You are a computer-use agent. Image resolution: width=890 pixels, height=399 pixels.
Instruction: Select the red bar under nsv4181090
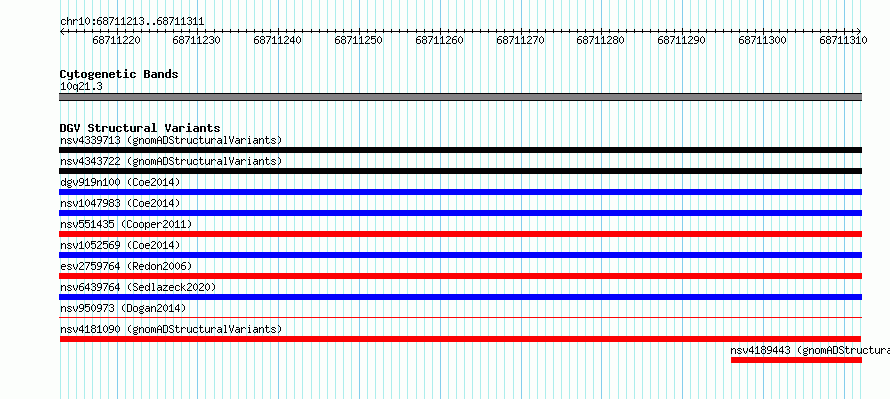coord(461,339)
